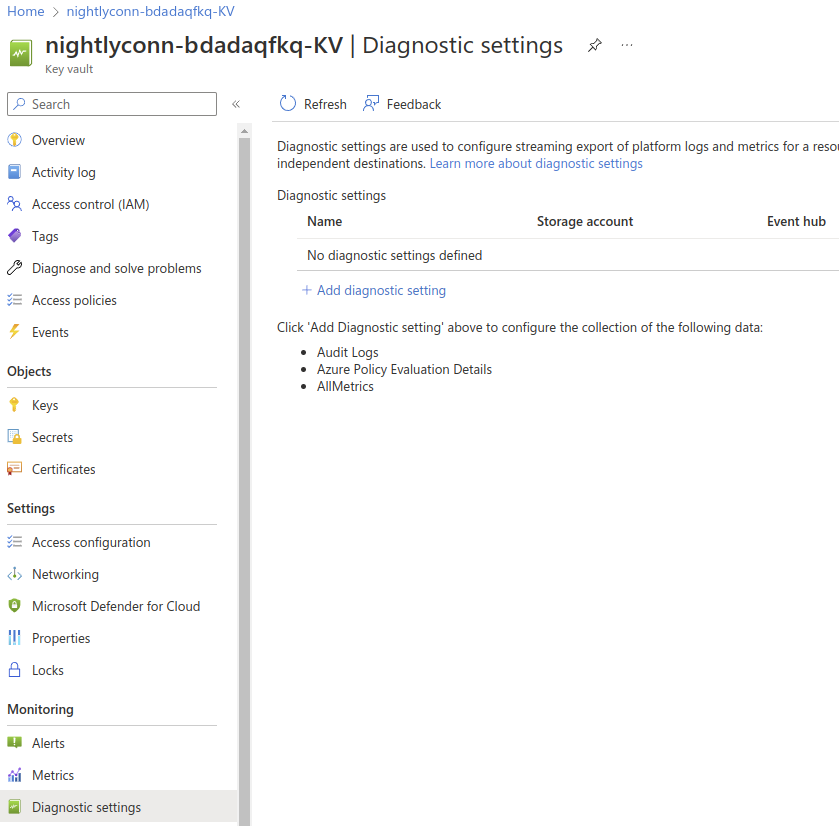This screenshot has width=839, height=826.
Task: Open Microsoft Defender for Cloud
Action: [115, 606]
